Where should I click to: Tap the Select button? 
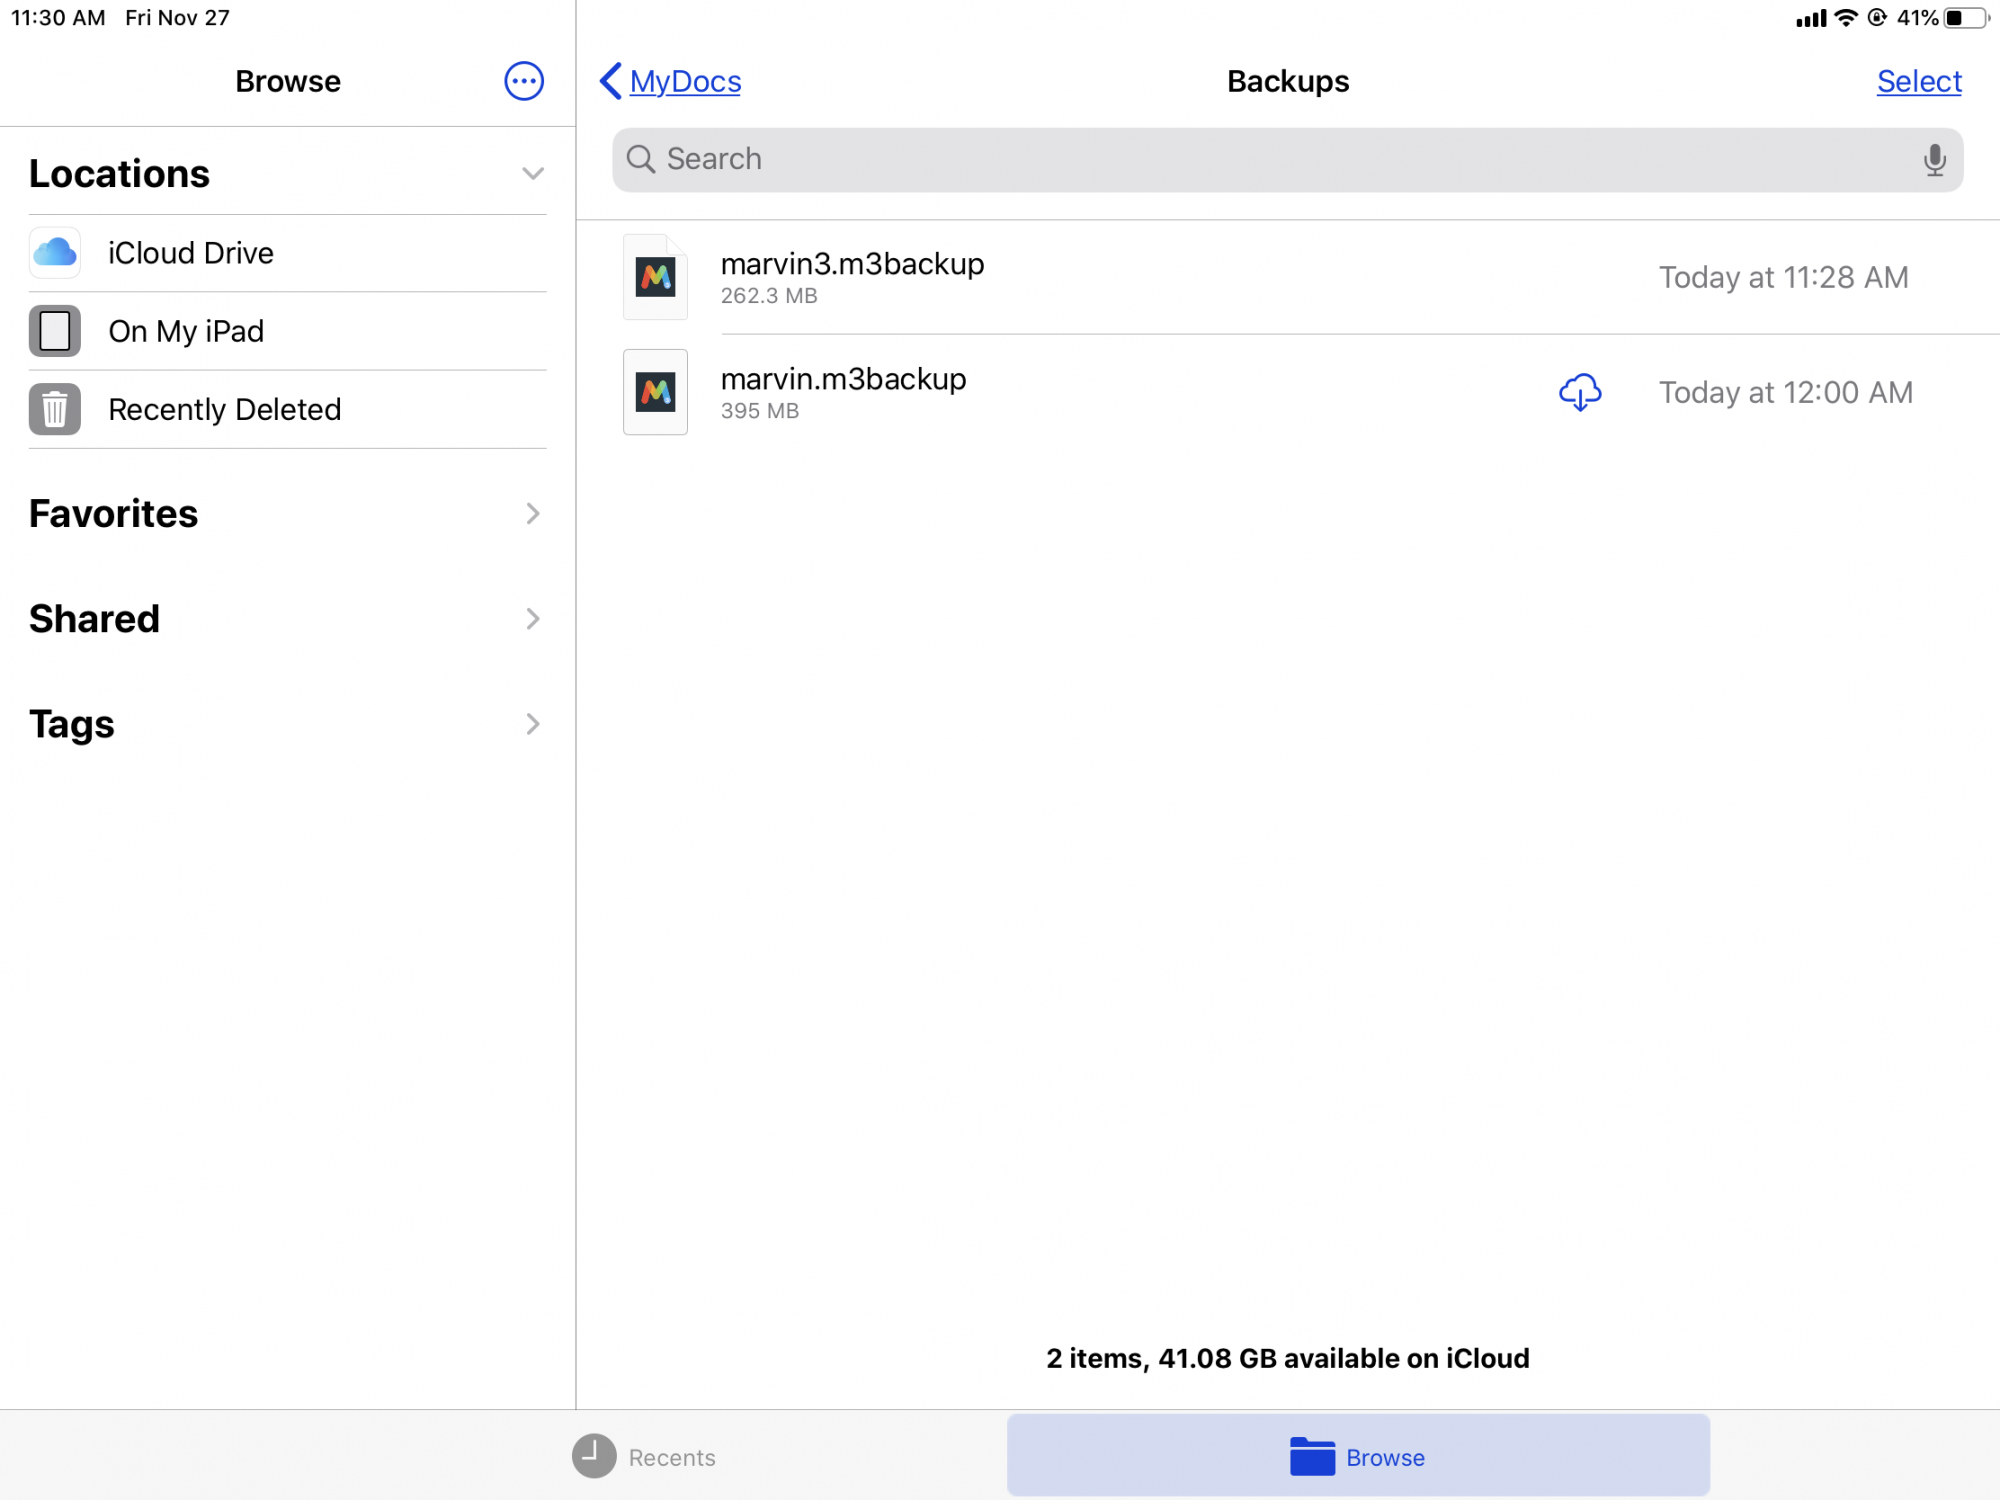[x=1918, y=81]
